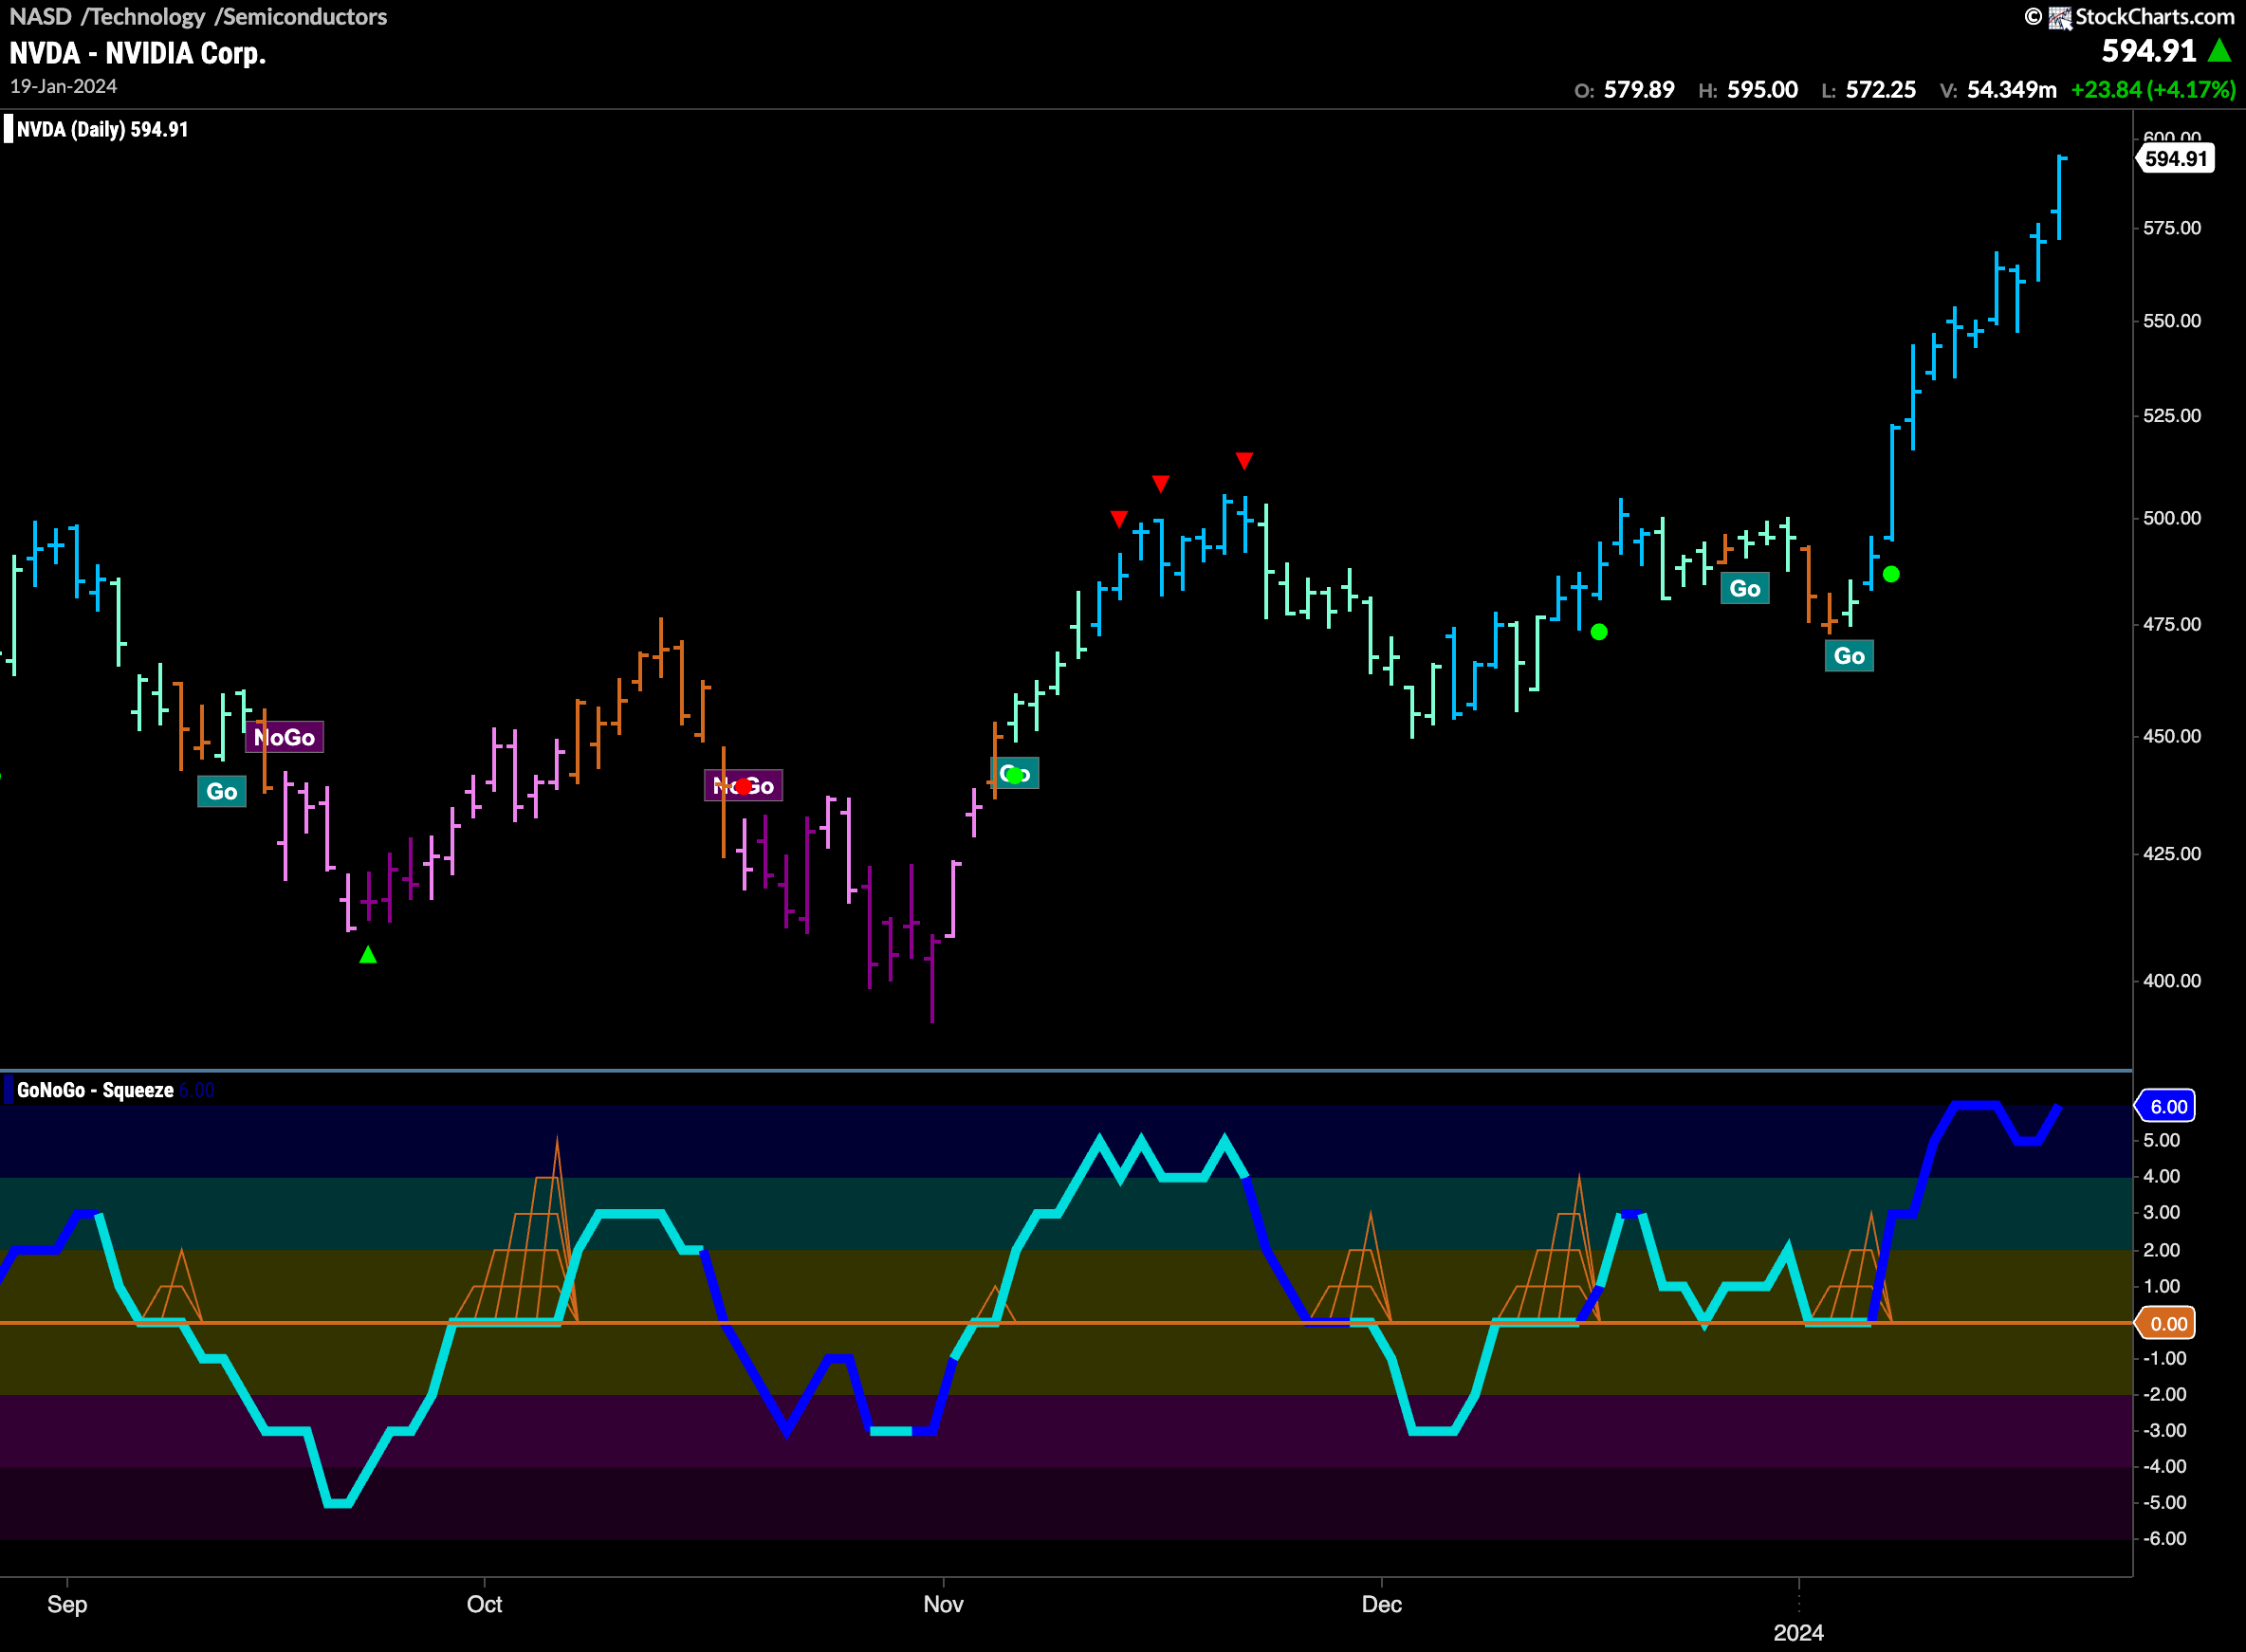This screenshot has height=1652, width=2246.
Task: Click the 500.00 price axis label
Action: coord(2171,518)
